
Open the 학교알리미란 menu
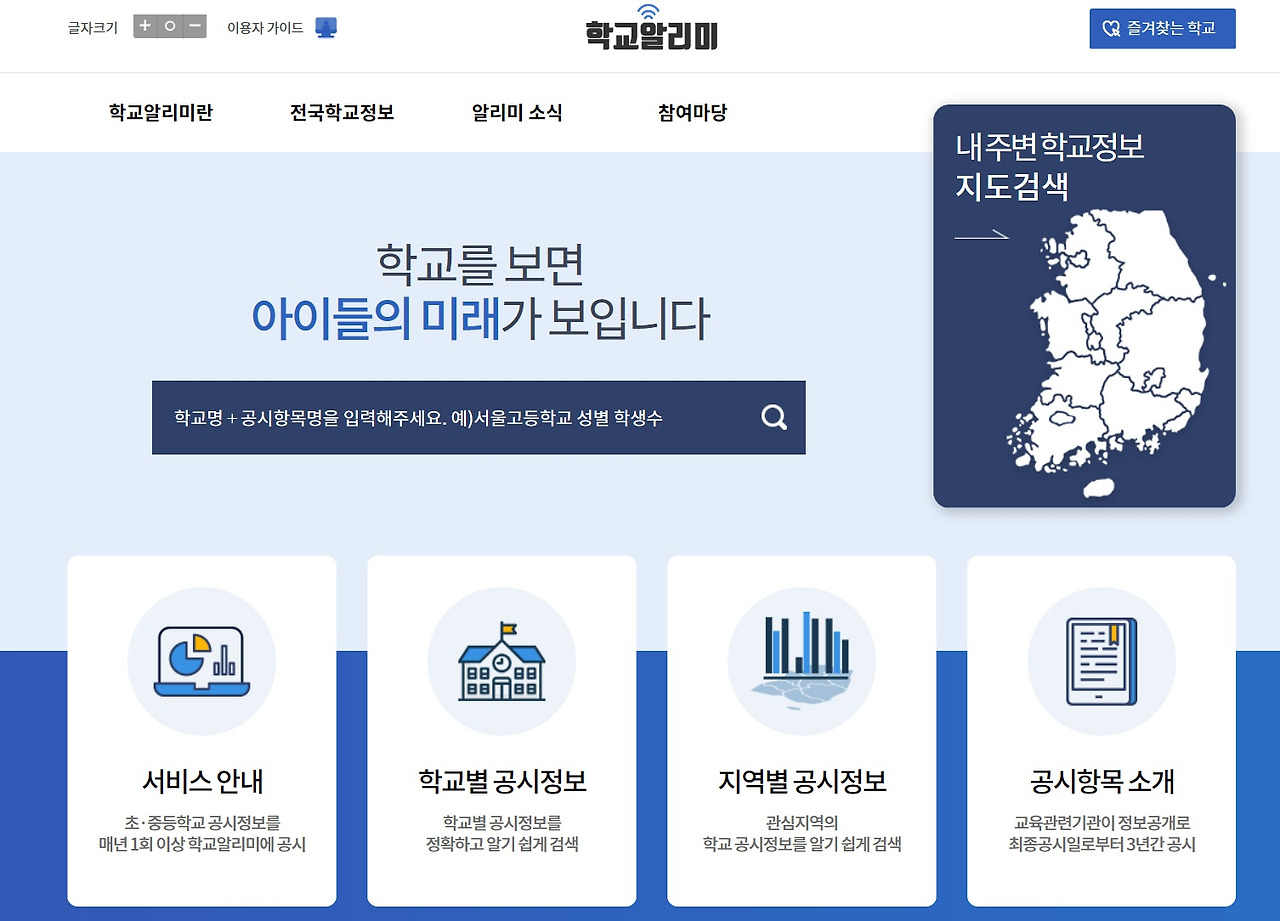pyautogui.click(x=160, y=113)
